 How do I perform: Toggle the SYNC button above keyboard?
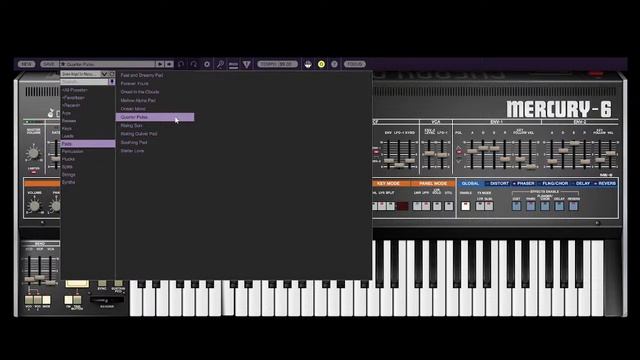tap(102, 283)
